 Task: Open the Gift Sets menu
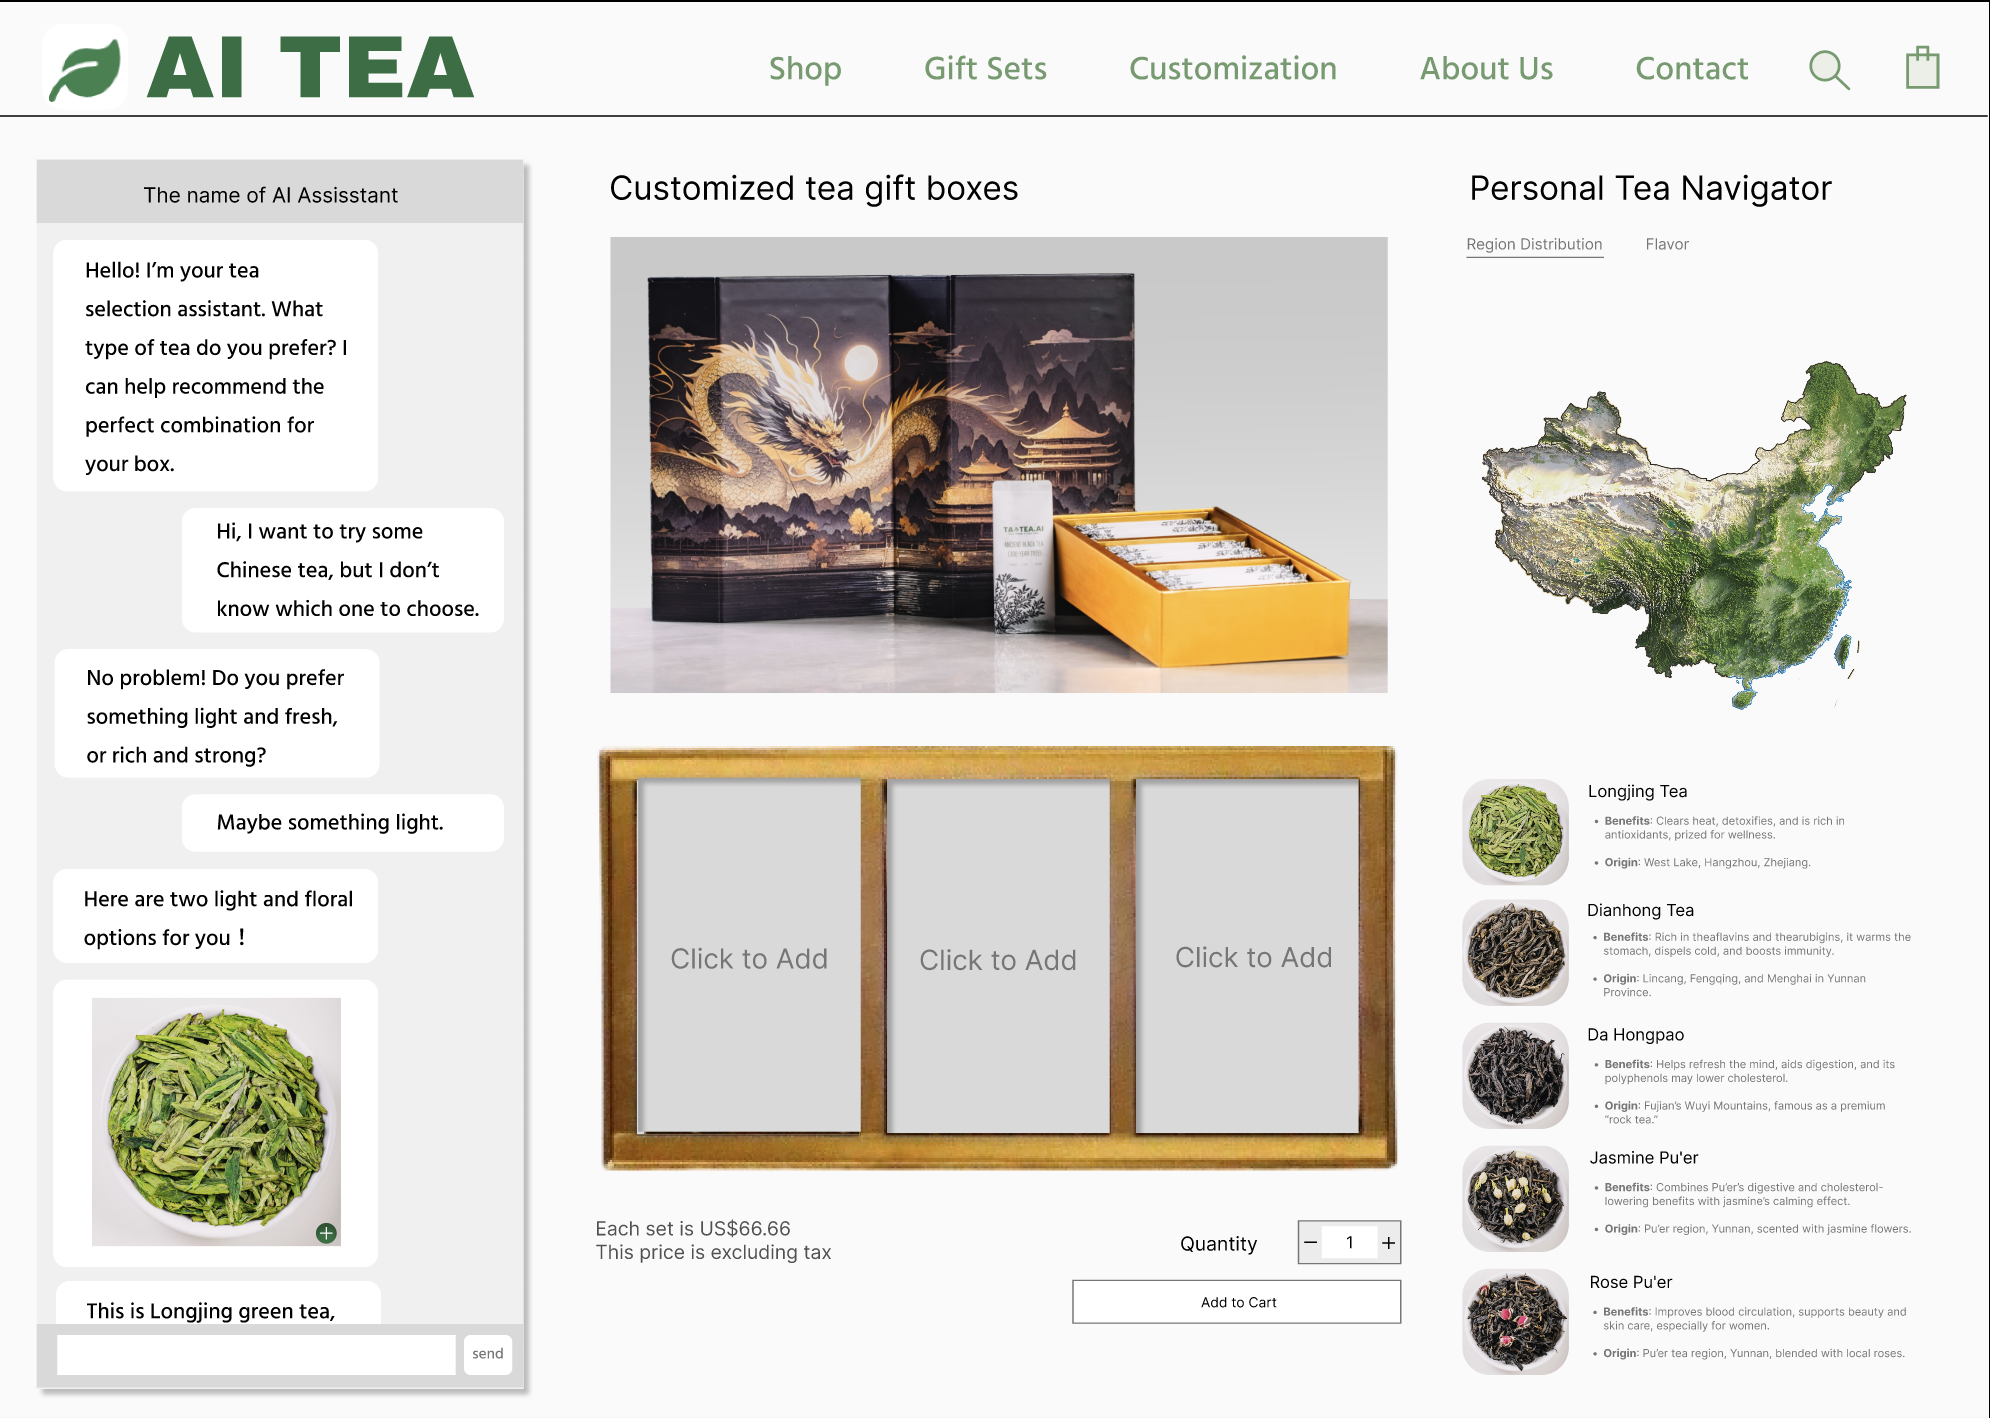click(x=985, y=68)
